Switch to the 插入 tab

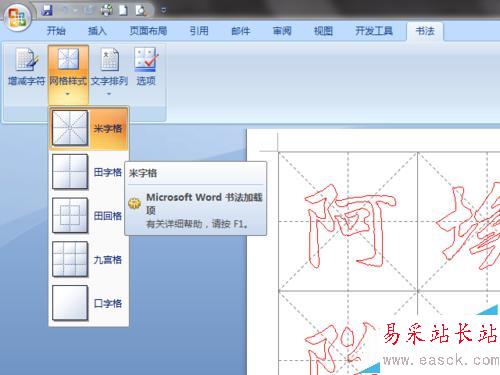97,31
